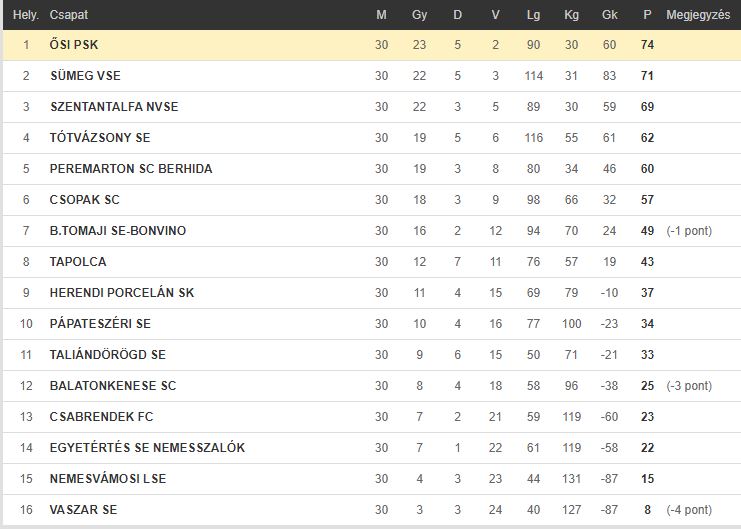This screenshot has width=741, height=529.
Task: Select PÁPATESZÉRI SE team row name
Action: click(100, 324)
